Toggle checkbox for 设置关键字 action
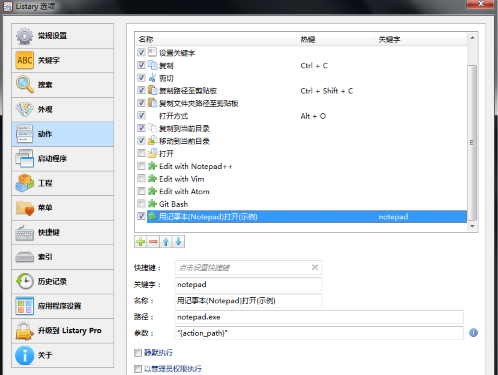Image resolution: width=498 pixels, height=375 pixels. [141, 52]
